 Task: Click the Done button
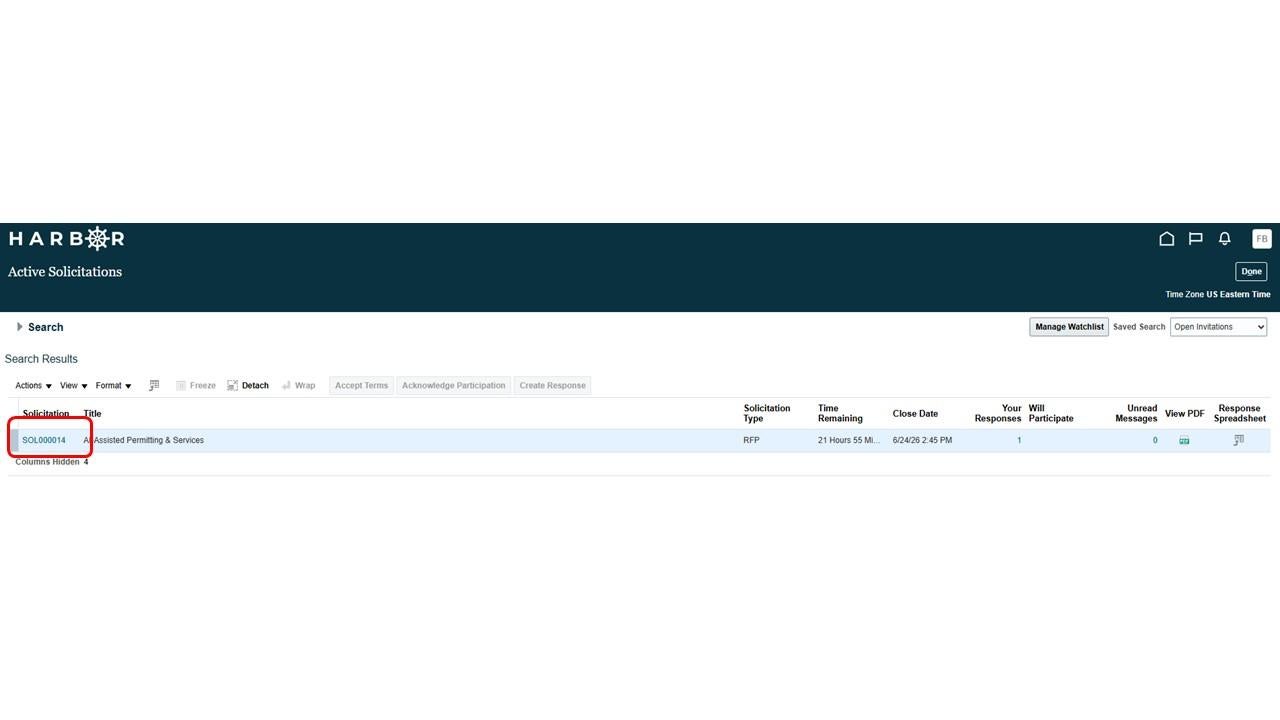click(1251, 271)
